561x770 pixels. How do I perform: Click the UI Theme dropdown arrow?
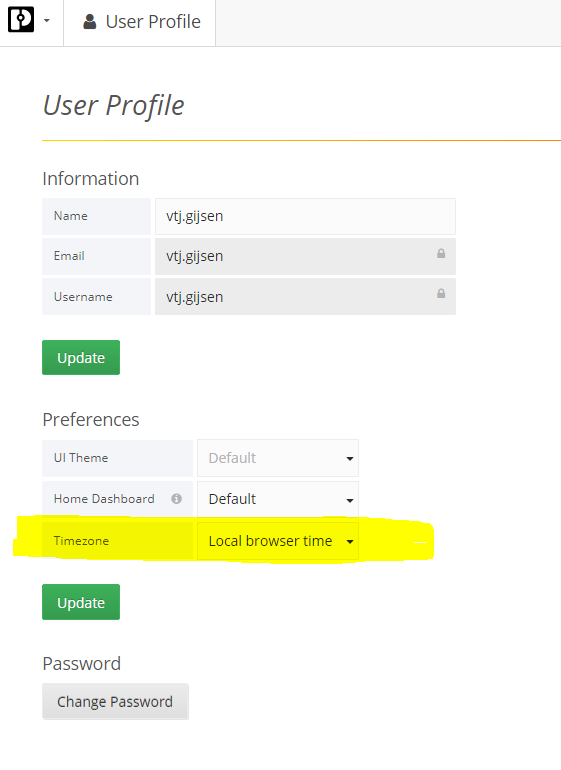[350, 459]
